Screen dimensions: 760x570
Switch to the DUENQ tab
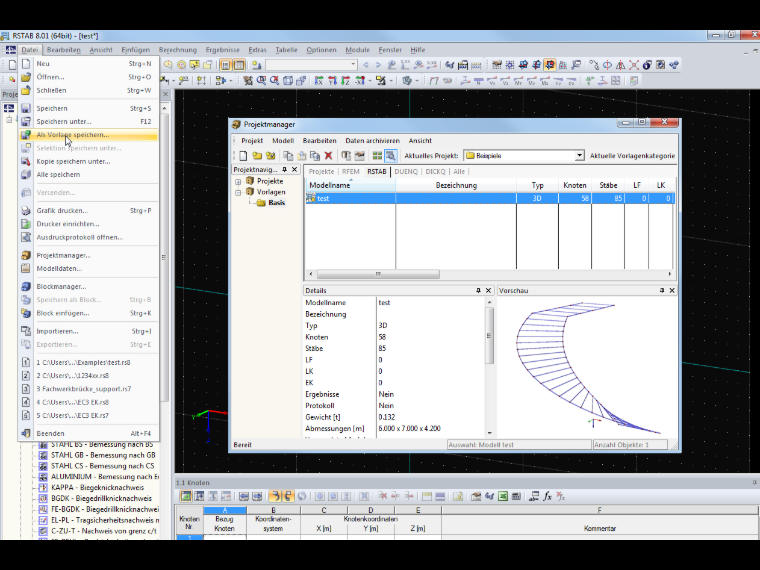[406, 172]
